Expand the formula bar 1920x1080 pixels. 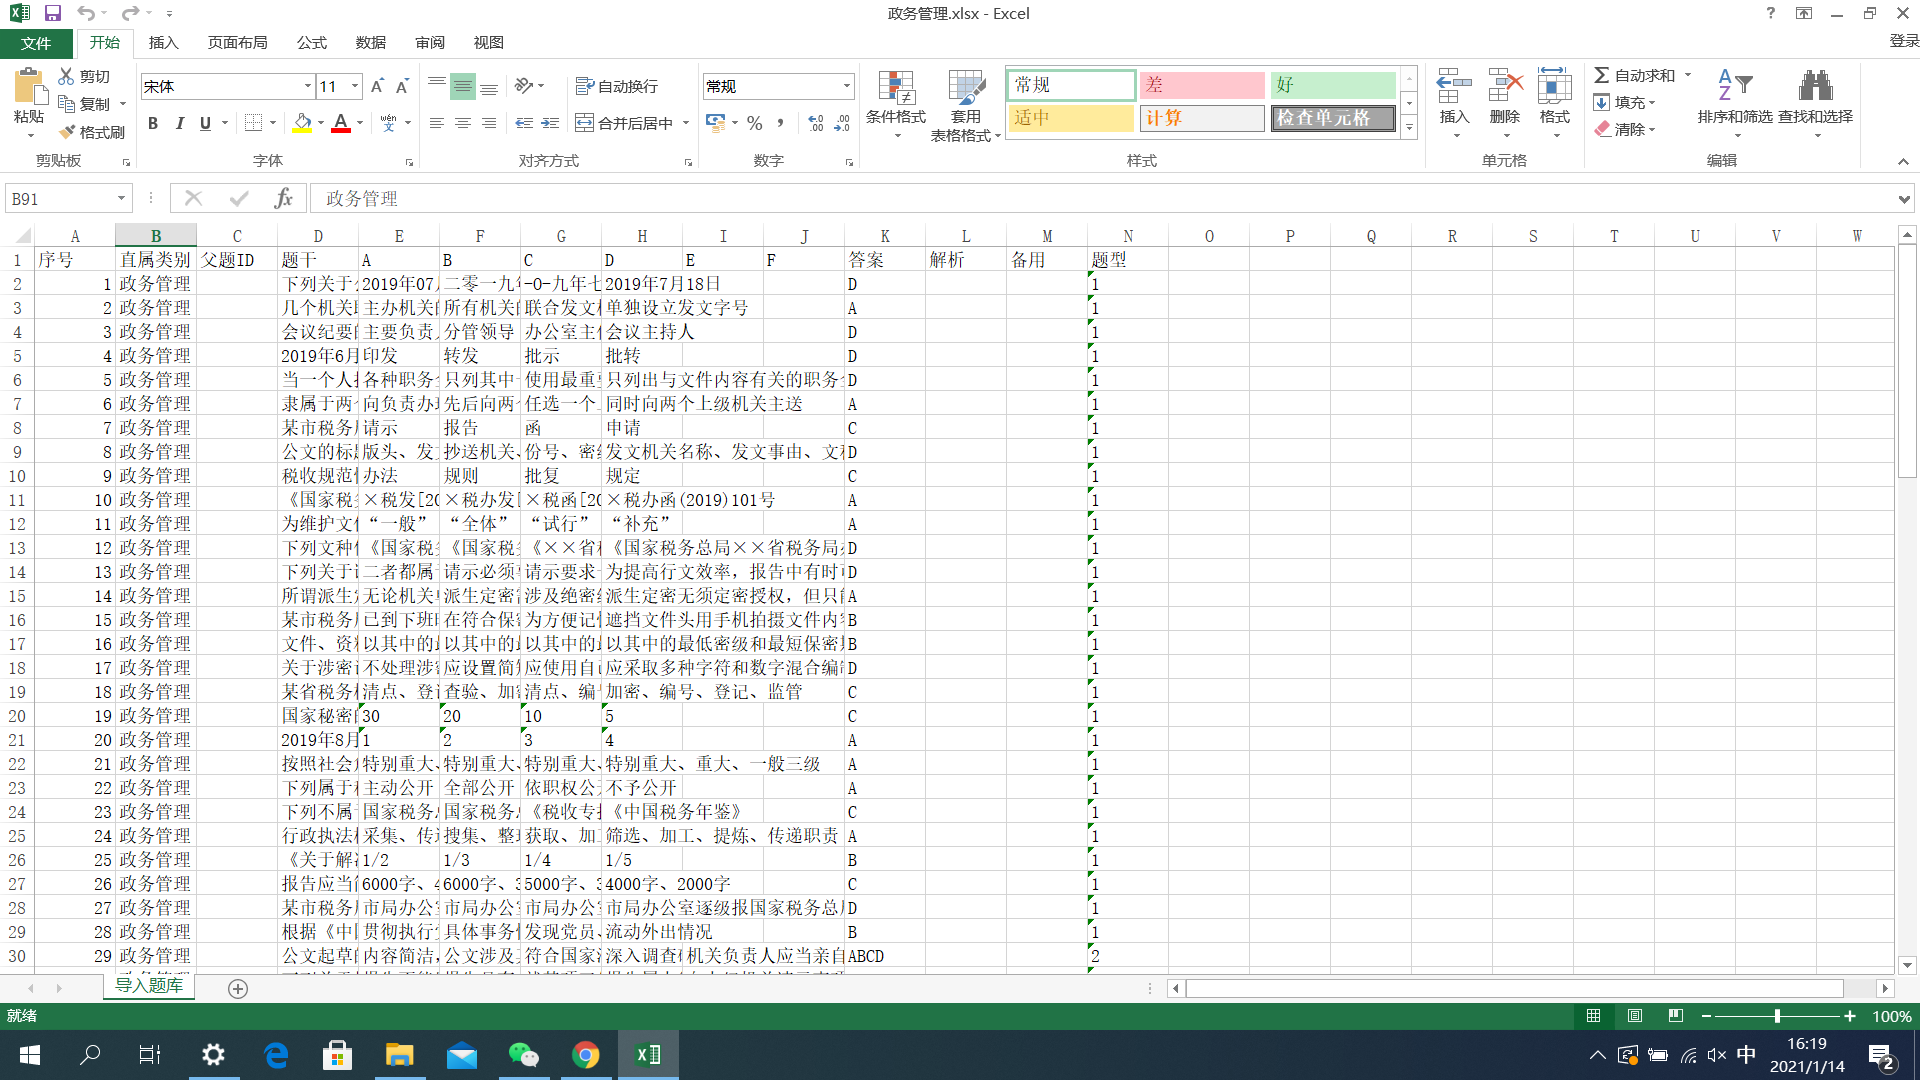[x=1903, y=198]
